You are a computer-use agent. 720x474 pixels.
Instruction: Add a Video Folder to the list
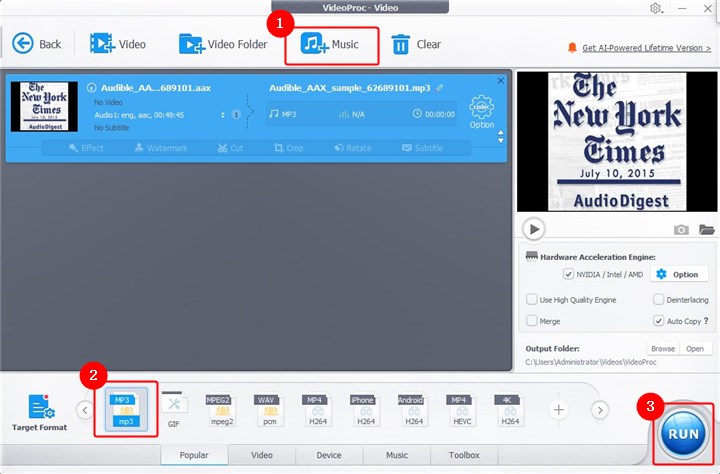223,44
